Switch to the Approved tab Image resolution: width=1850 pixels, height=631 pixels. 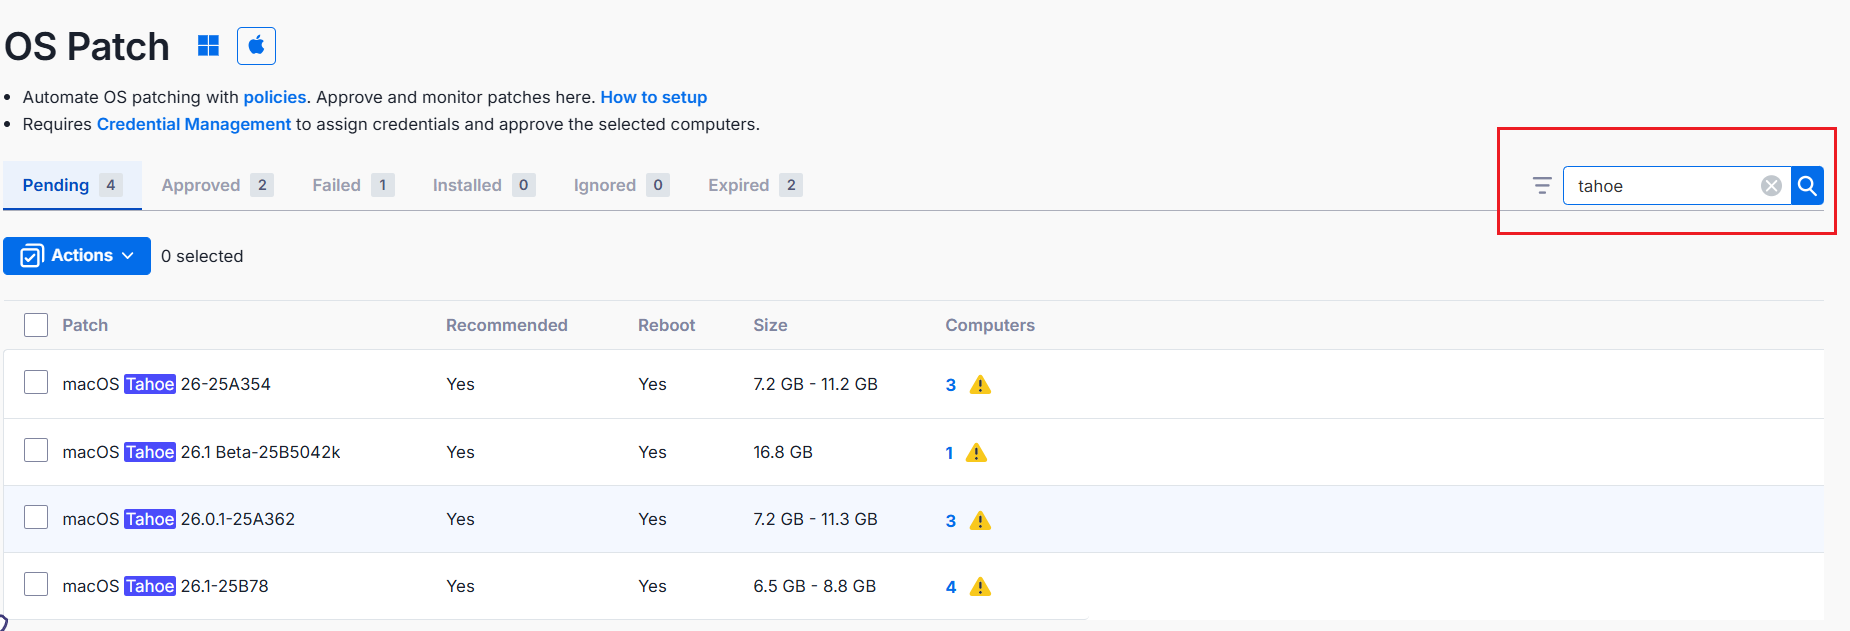(x=217, y=185)
